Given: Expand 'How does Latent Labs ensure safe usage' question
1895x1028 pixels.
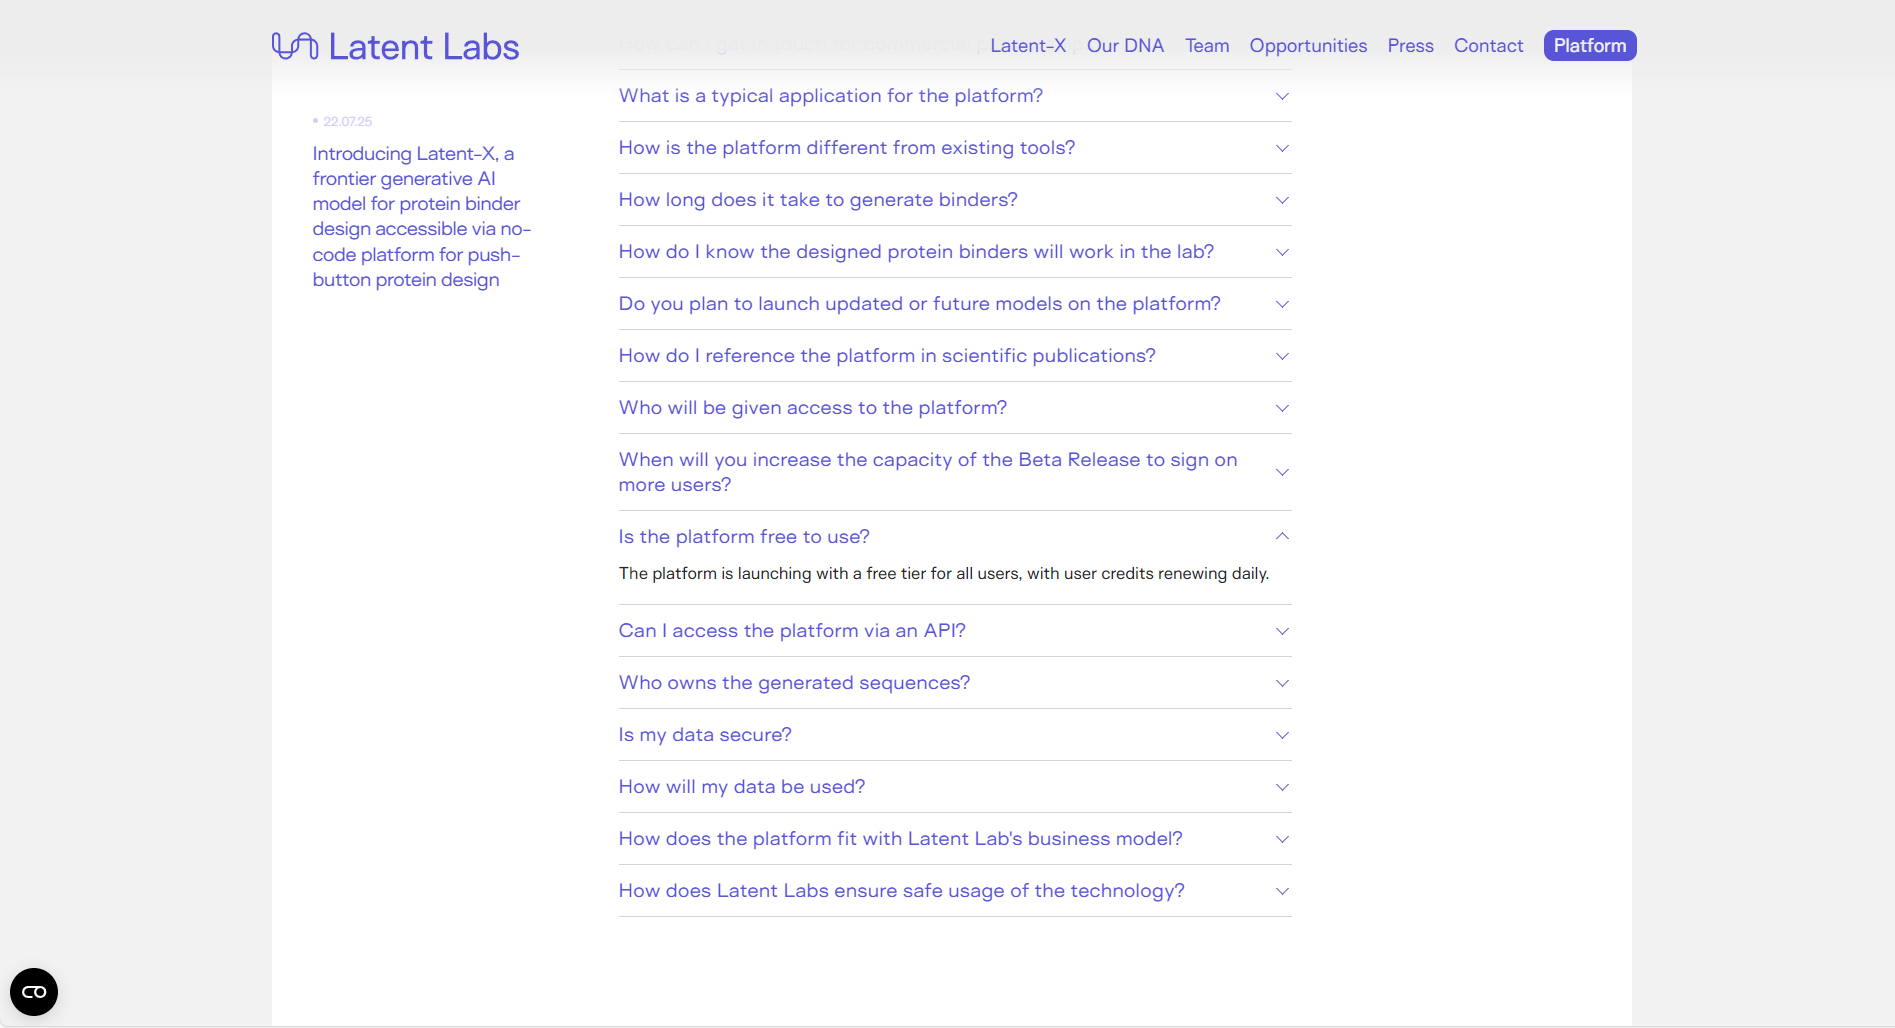Looking at the screenshot, I should (901, 891).
